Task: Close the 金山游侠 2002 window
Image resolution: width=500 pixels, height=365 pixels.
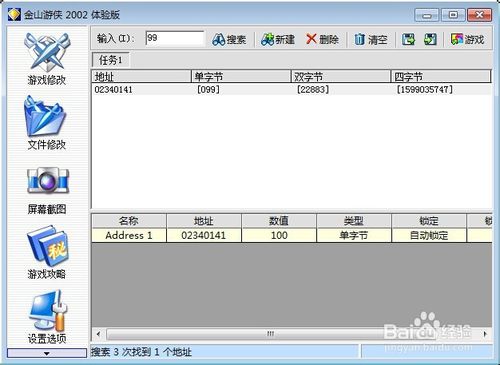Action: coord(480,15)
